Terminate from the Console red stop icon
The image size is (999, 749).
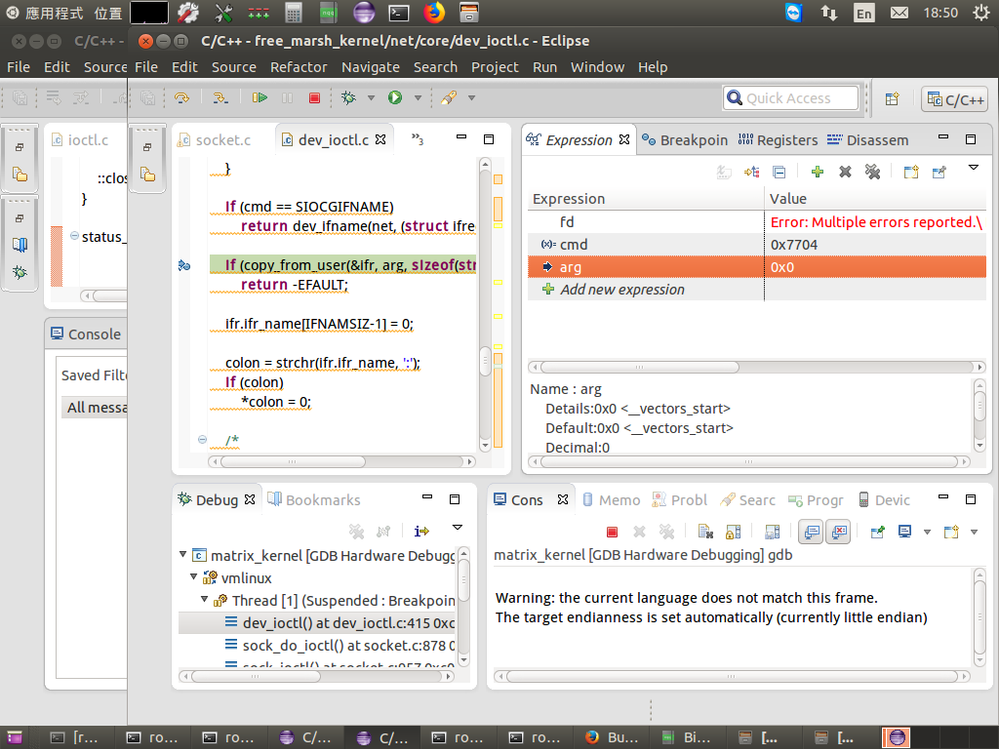click(612, 532)
